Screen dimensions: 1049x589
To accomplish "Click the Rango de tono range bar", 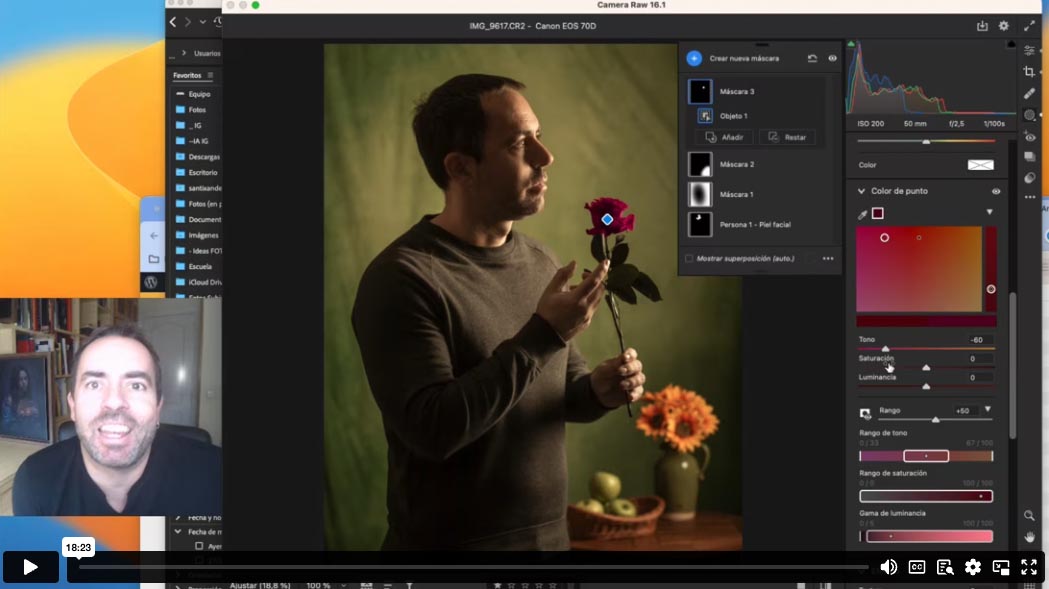I will (x=926, y=456).
